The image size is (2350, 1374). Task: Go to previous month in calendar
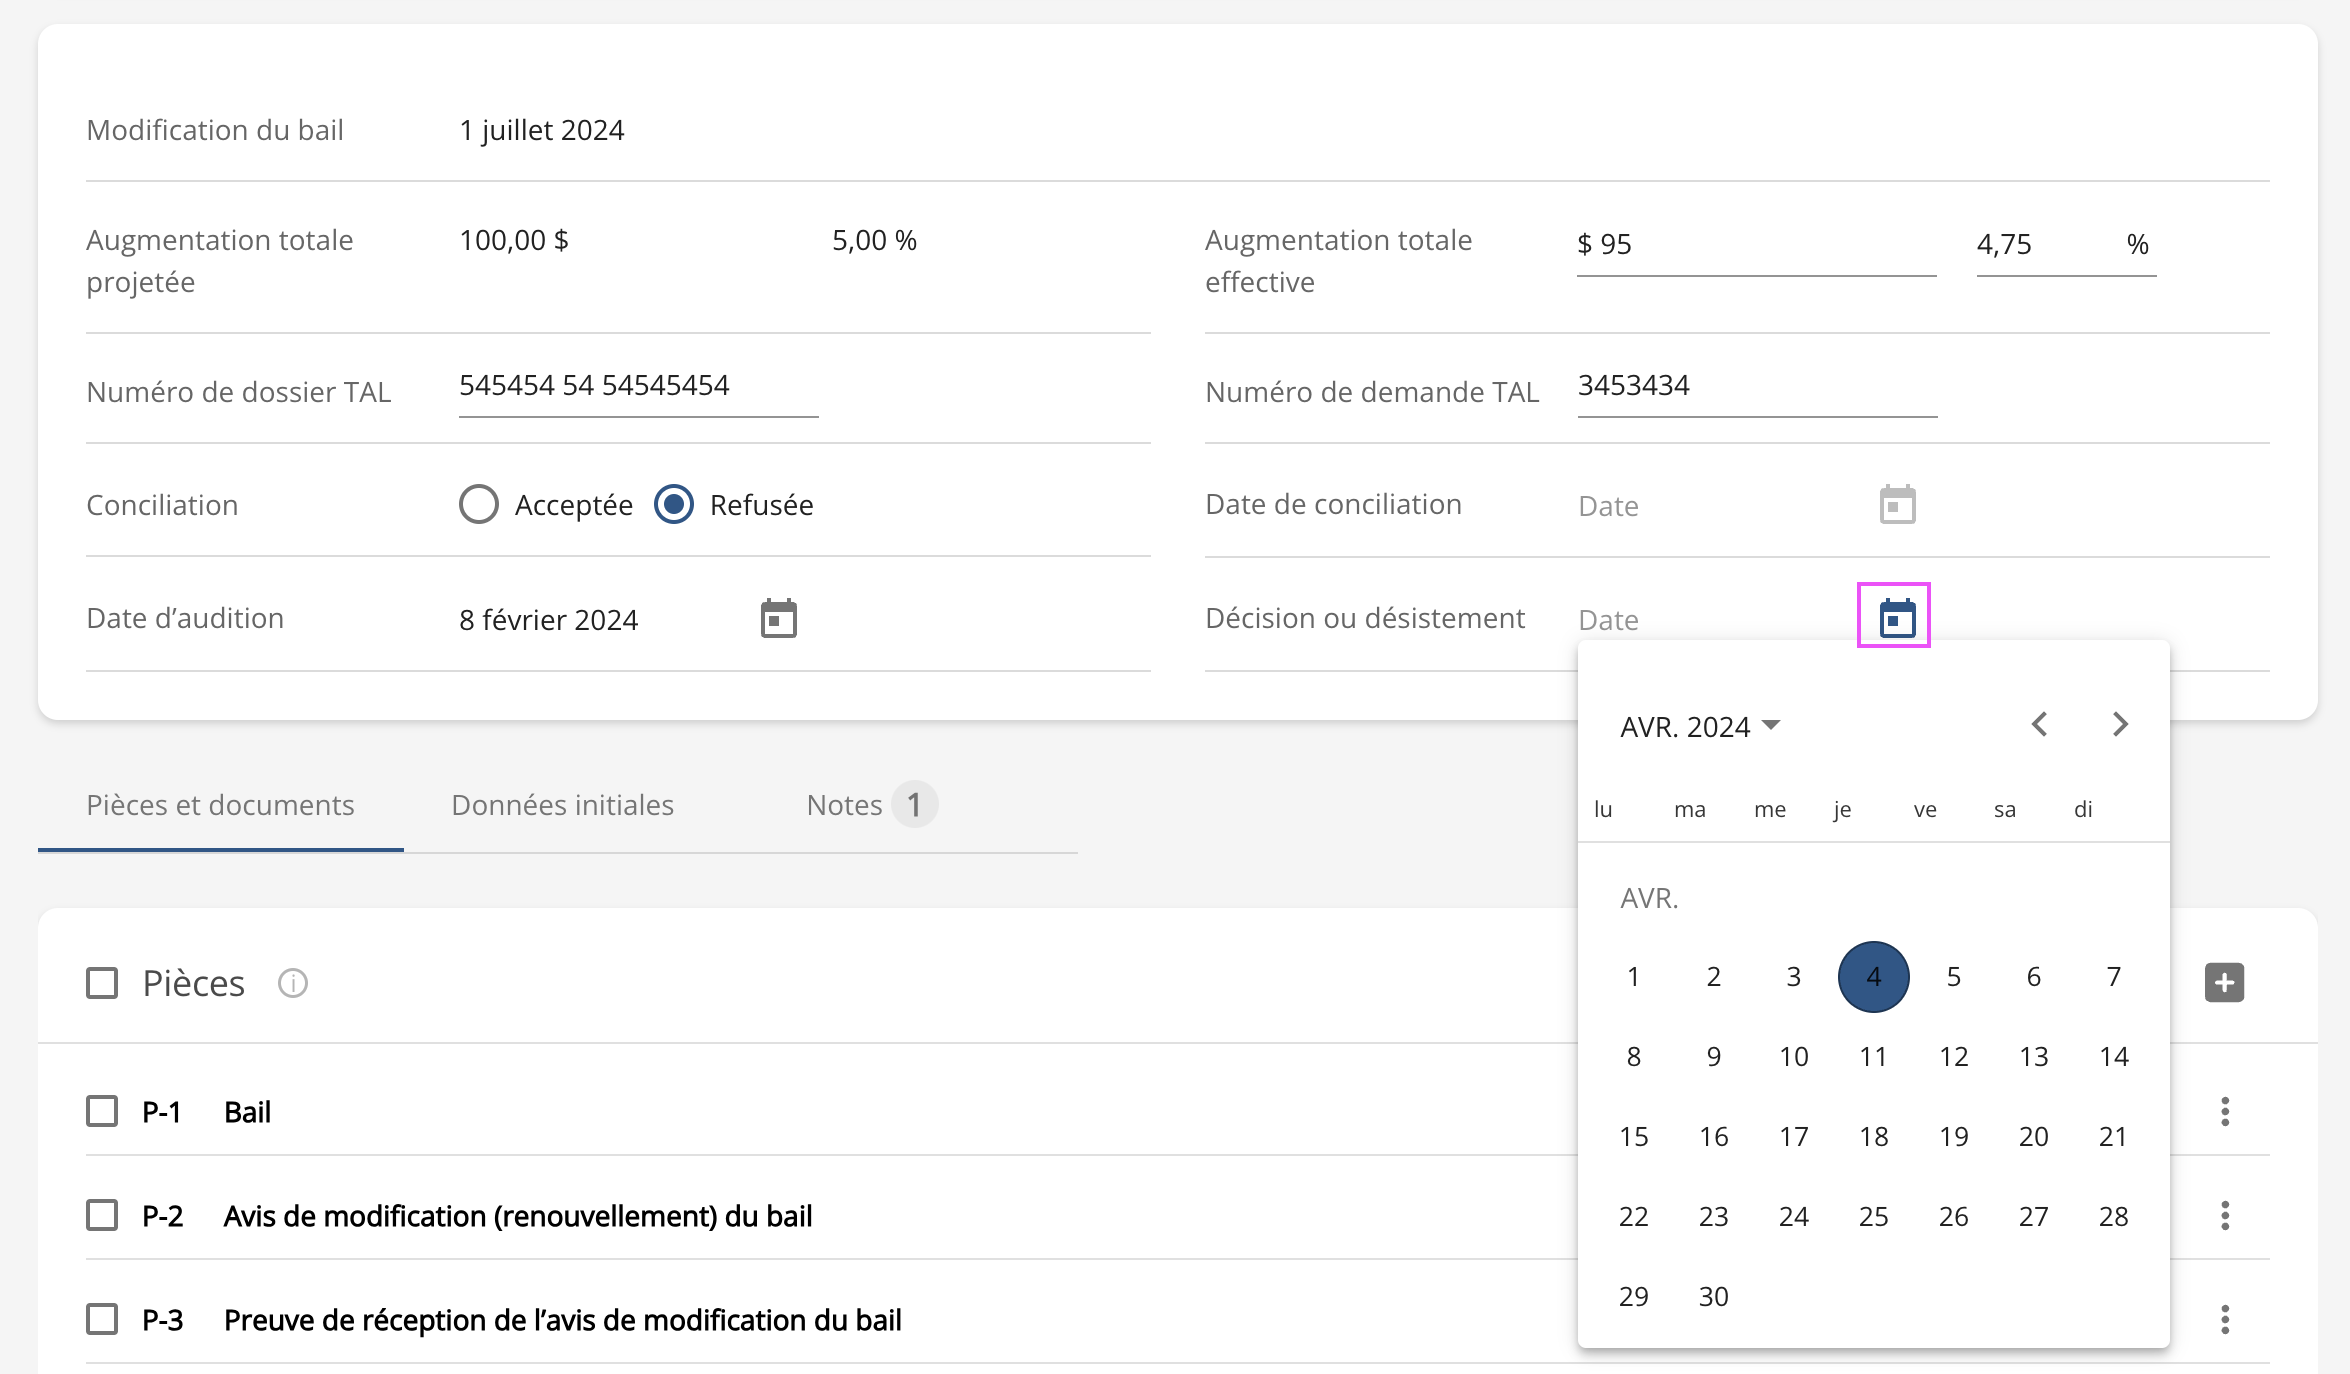(2040, 724)
